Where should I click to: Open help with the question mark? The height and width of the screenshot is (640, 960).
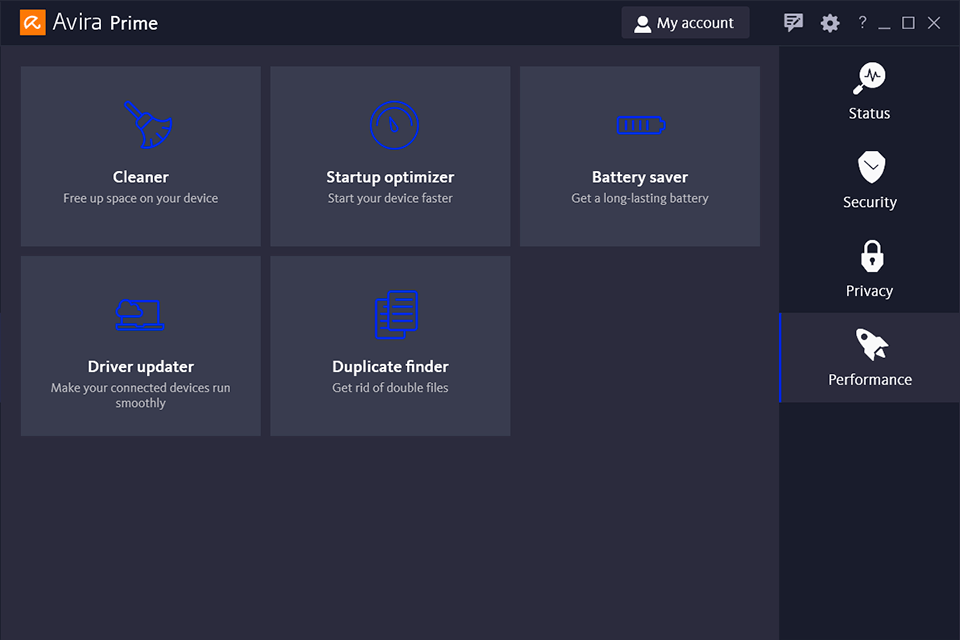pos(862,23)
